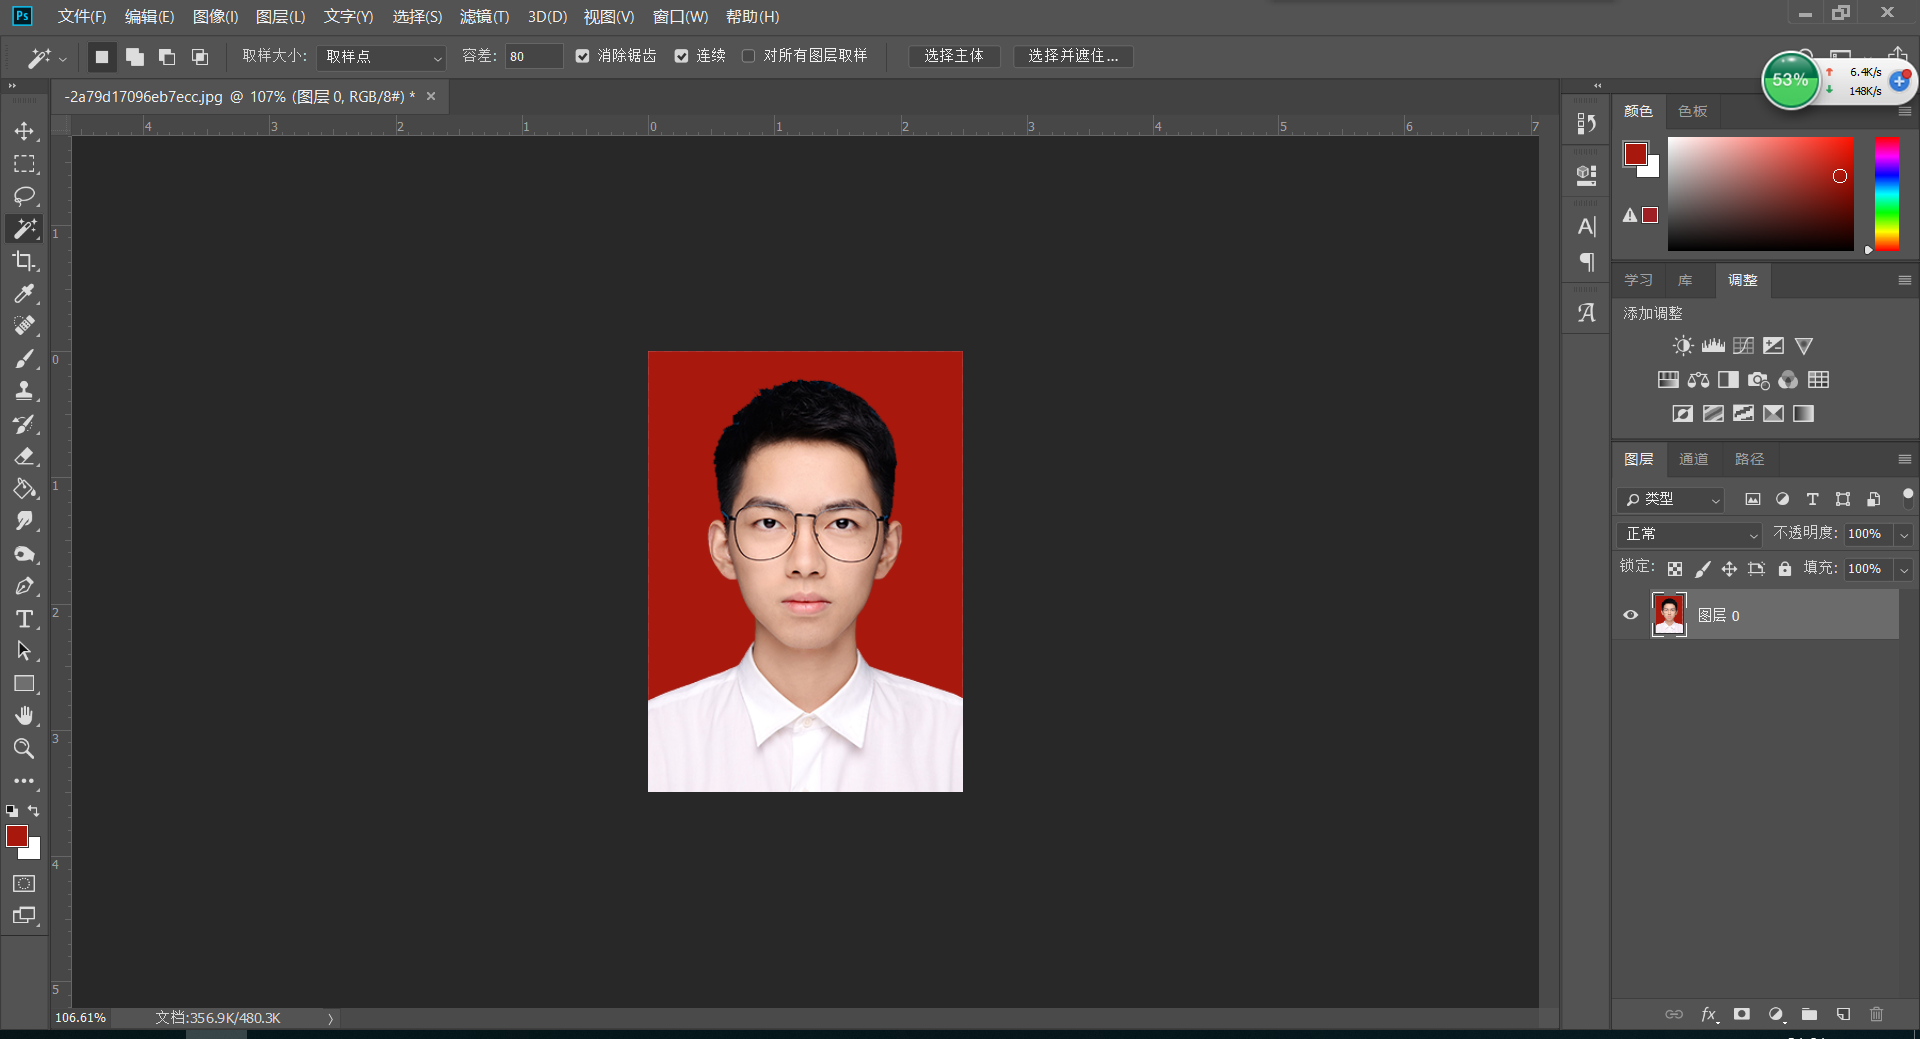The height and width of the screenshot is (1039, 1920).
Task: Expand the 不透明度 opacity dropdown arrow
Action: 1904,535
